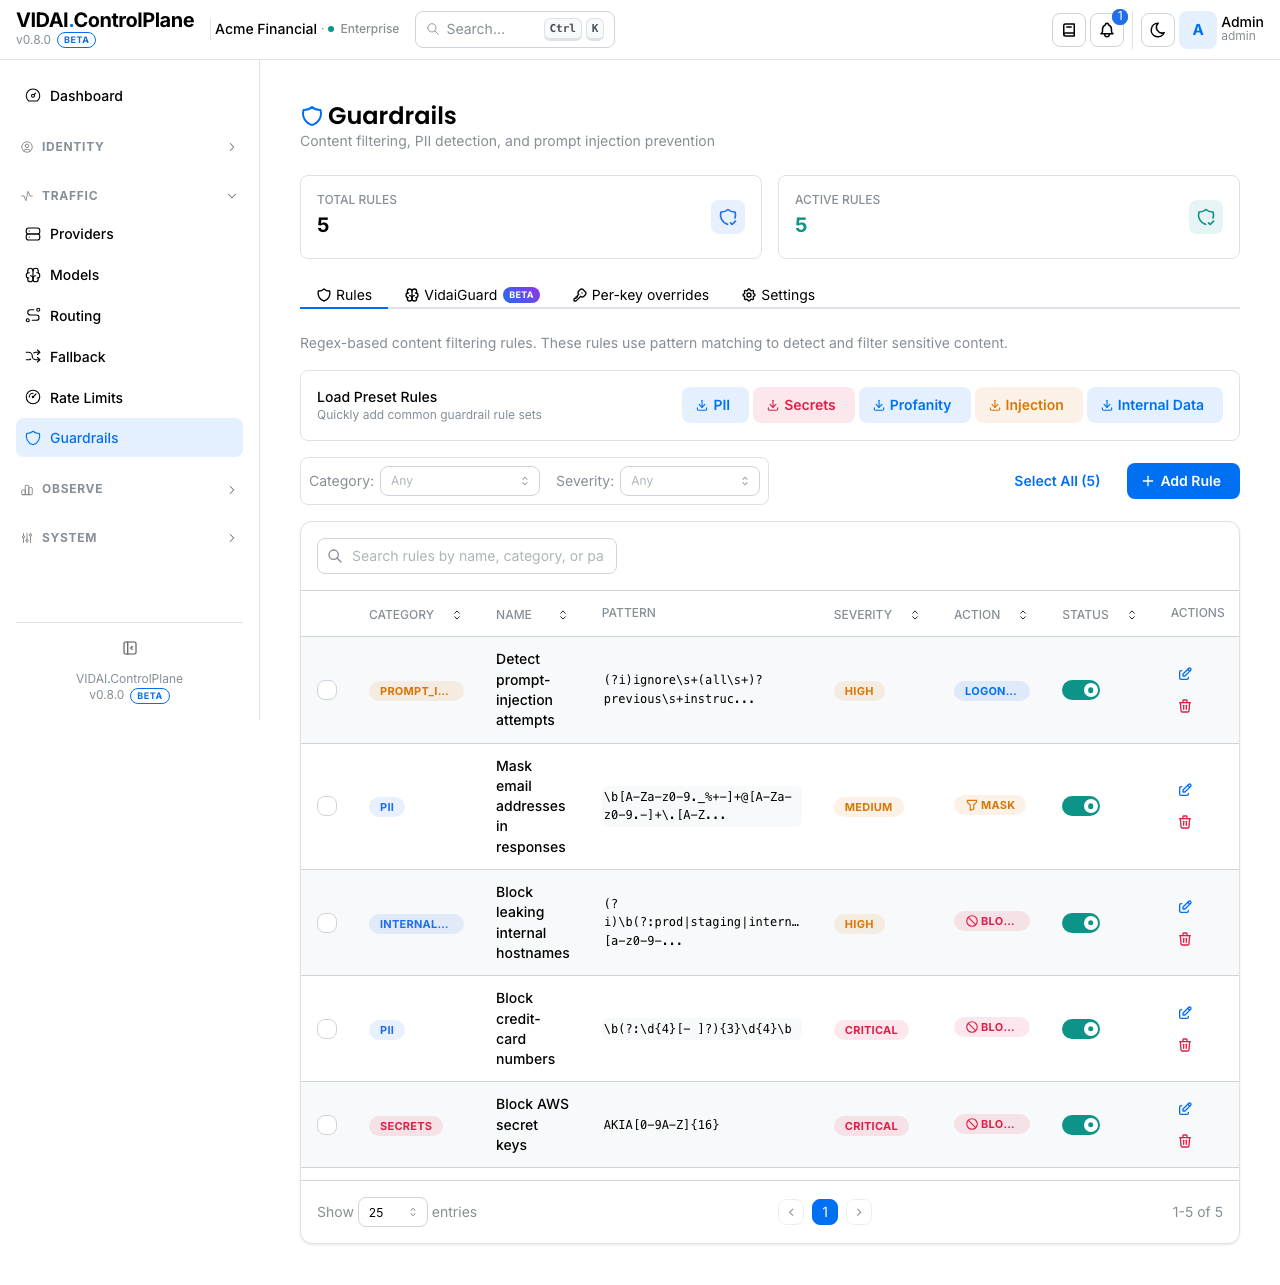Collapse the Traffic sidebar section
Screen dimensions: 1280x1285
coord(130,196)
